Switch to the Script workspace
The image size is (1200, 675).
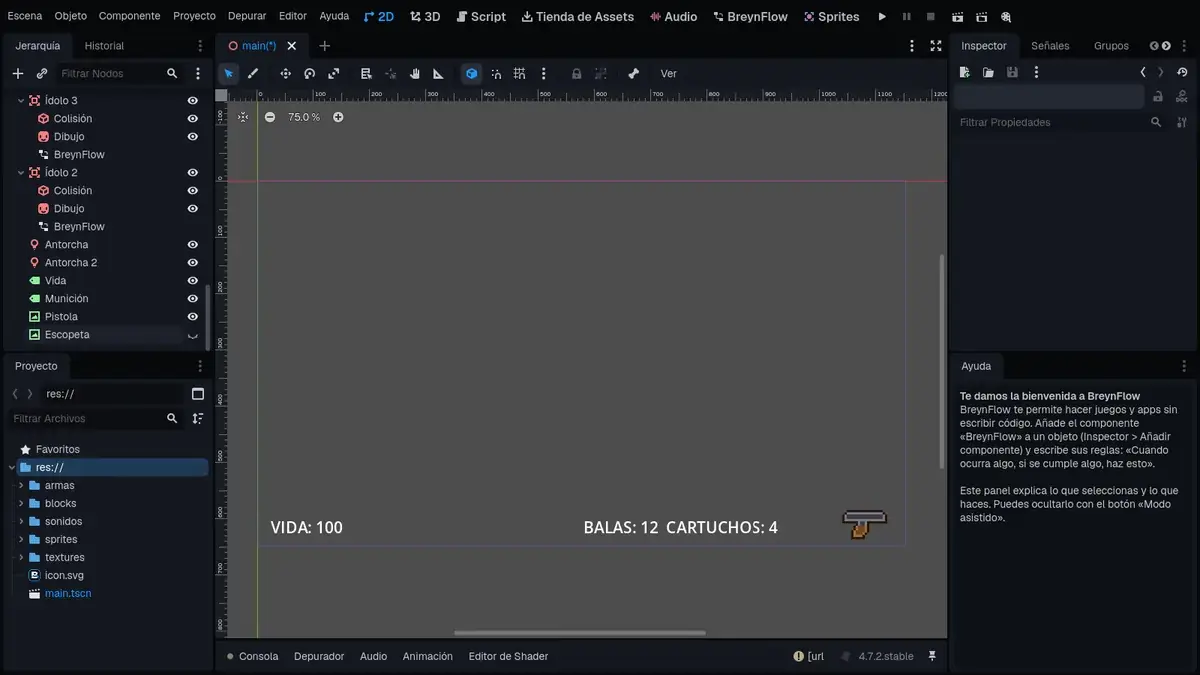tap(481, 17)
